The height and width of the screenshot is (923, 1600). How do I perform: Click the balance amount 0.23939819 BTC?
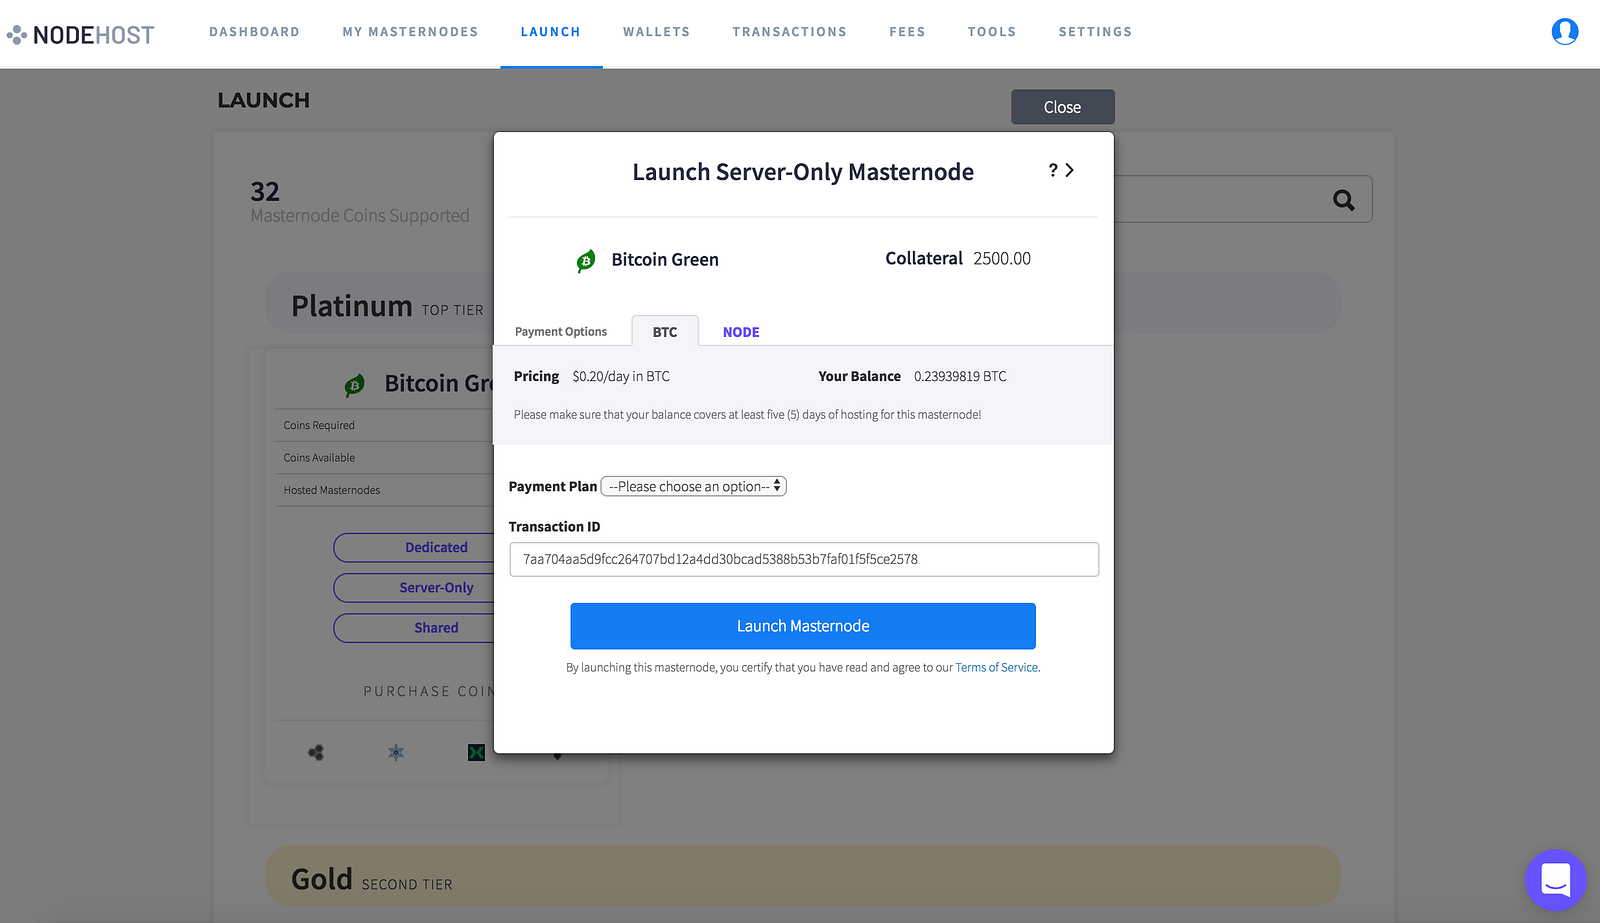tap(960, 376)
